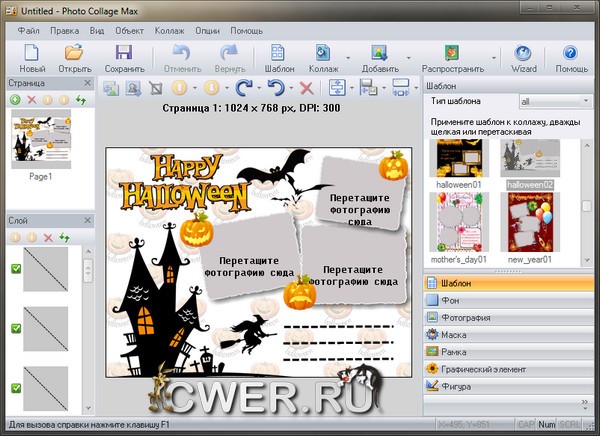Open the Тип шаблона dropdown

pos(545,102)
